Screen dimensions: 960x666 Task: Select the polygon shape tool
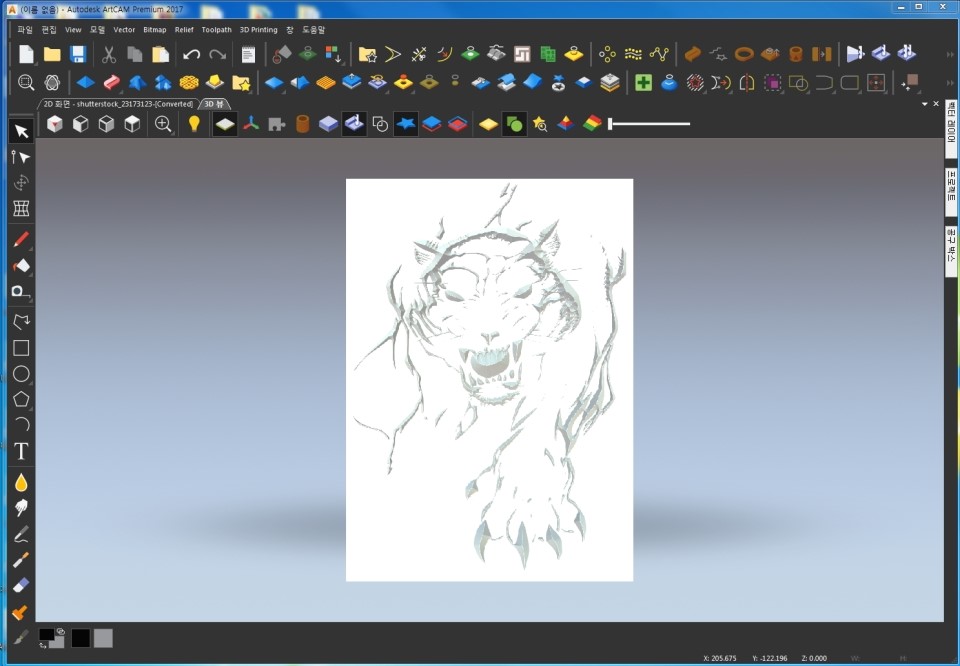click(21, 399)
